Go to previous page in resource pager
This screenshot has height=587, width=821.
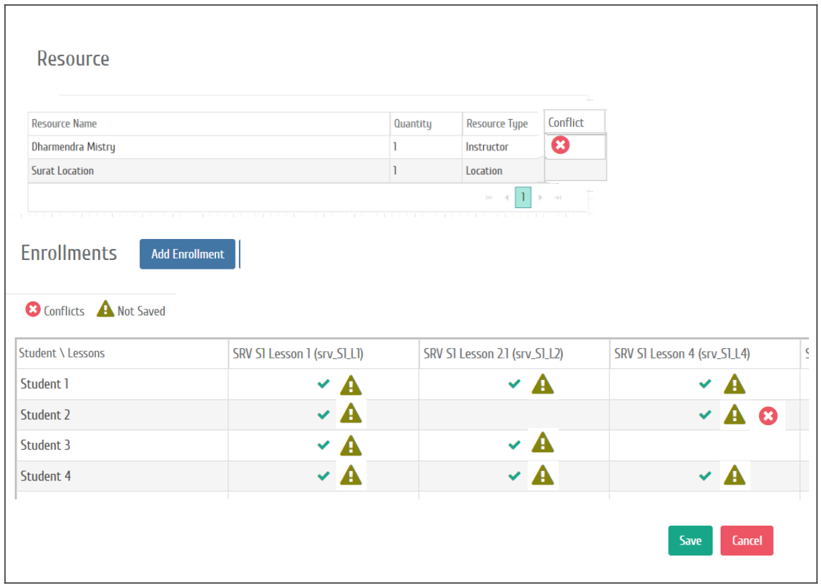[506, 198]
